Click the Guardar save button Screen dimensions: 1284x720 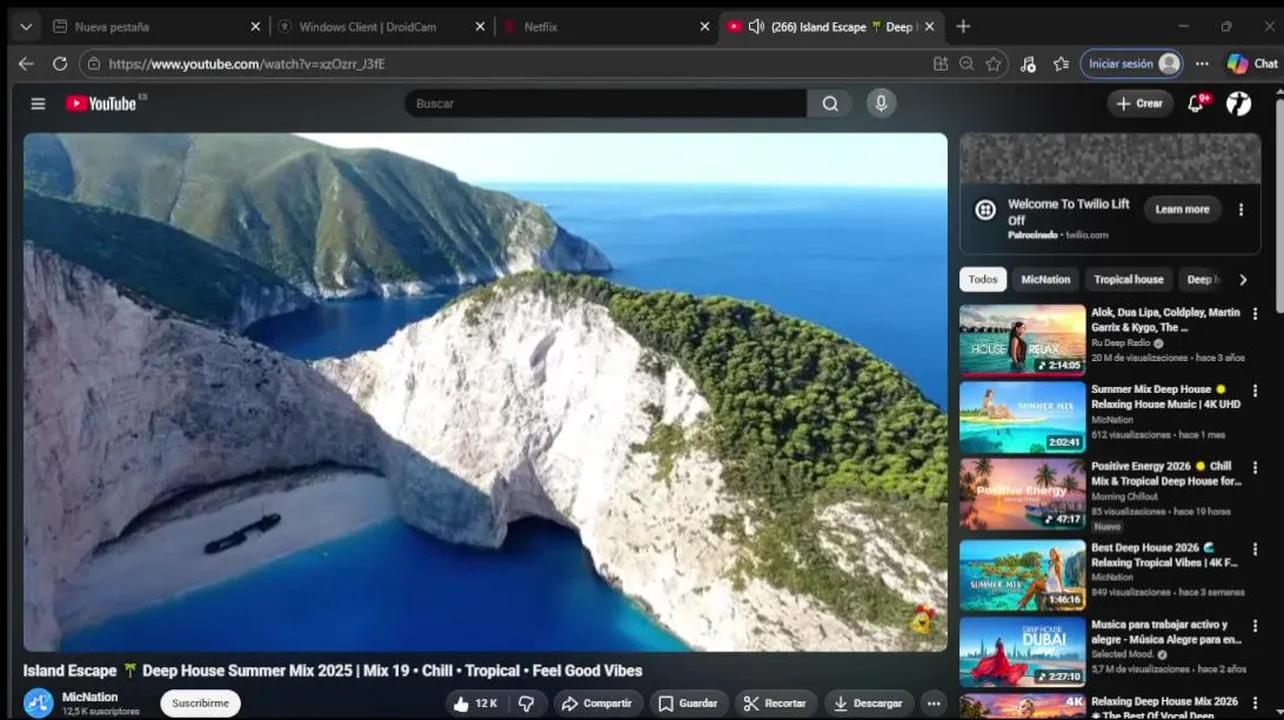coord(688,703)
